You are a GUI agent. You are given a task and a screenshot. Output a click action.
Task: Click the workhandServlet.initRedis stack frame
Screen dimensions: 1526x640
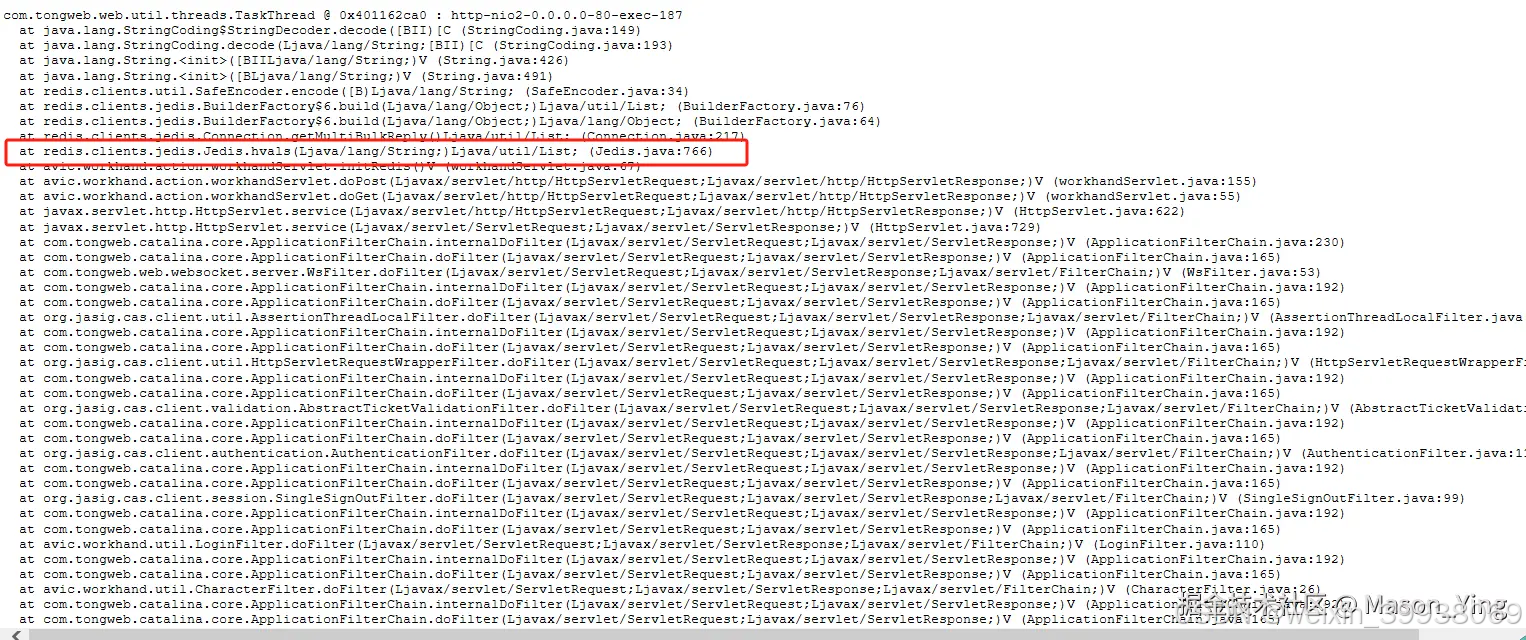pyautogui.click(x=330, y=166)
